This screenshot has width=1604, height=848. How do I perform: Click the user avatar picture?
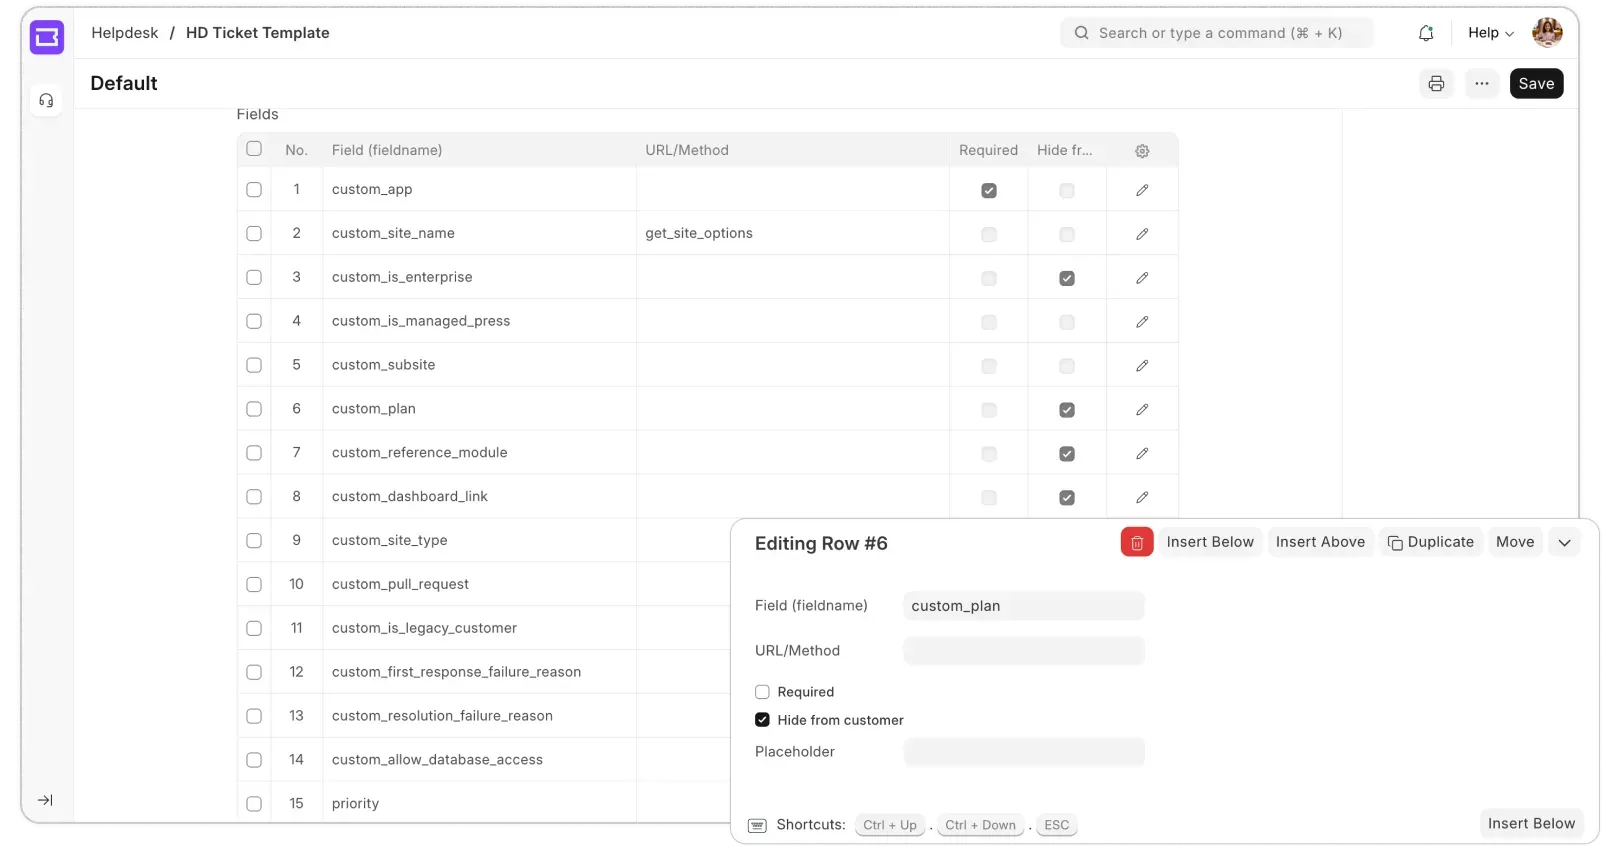[x=1547, y=33]
